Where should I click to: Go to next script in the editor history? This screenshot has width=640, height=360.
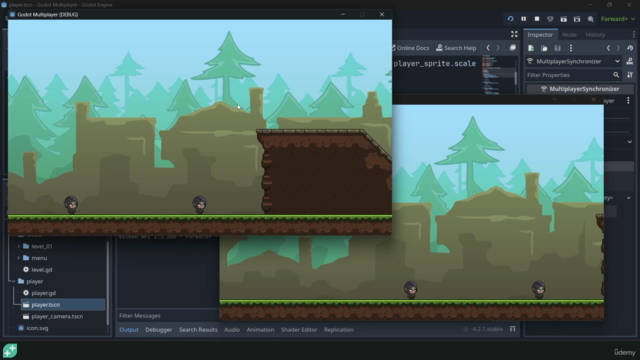coord(498,48)
